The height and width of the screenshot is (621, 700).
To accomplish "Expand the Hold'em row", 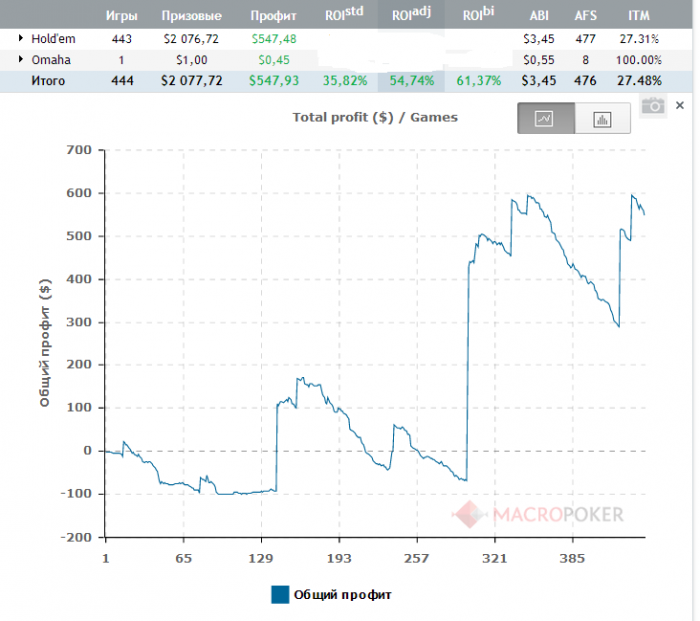I will [x=21, y=38].
